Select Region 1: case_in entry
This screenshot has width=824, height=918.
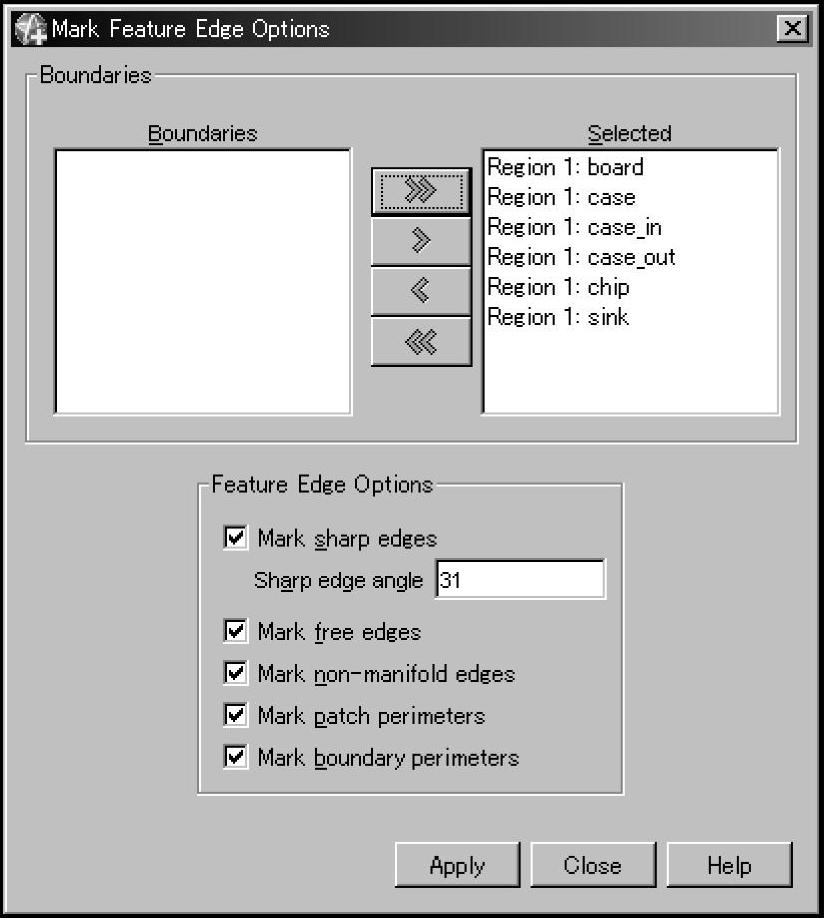574,227
